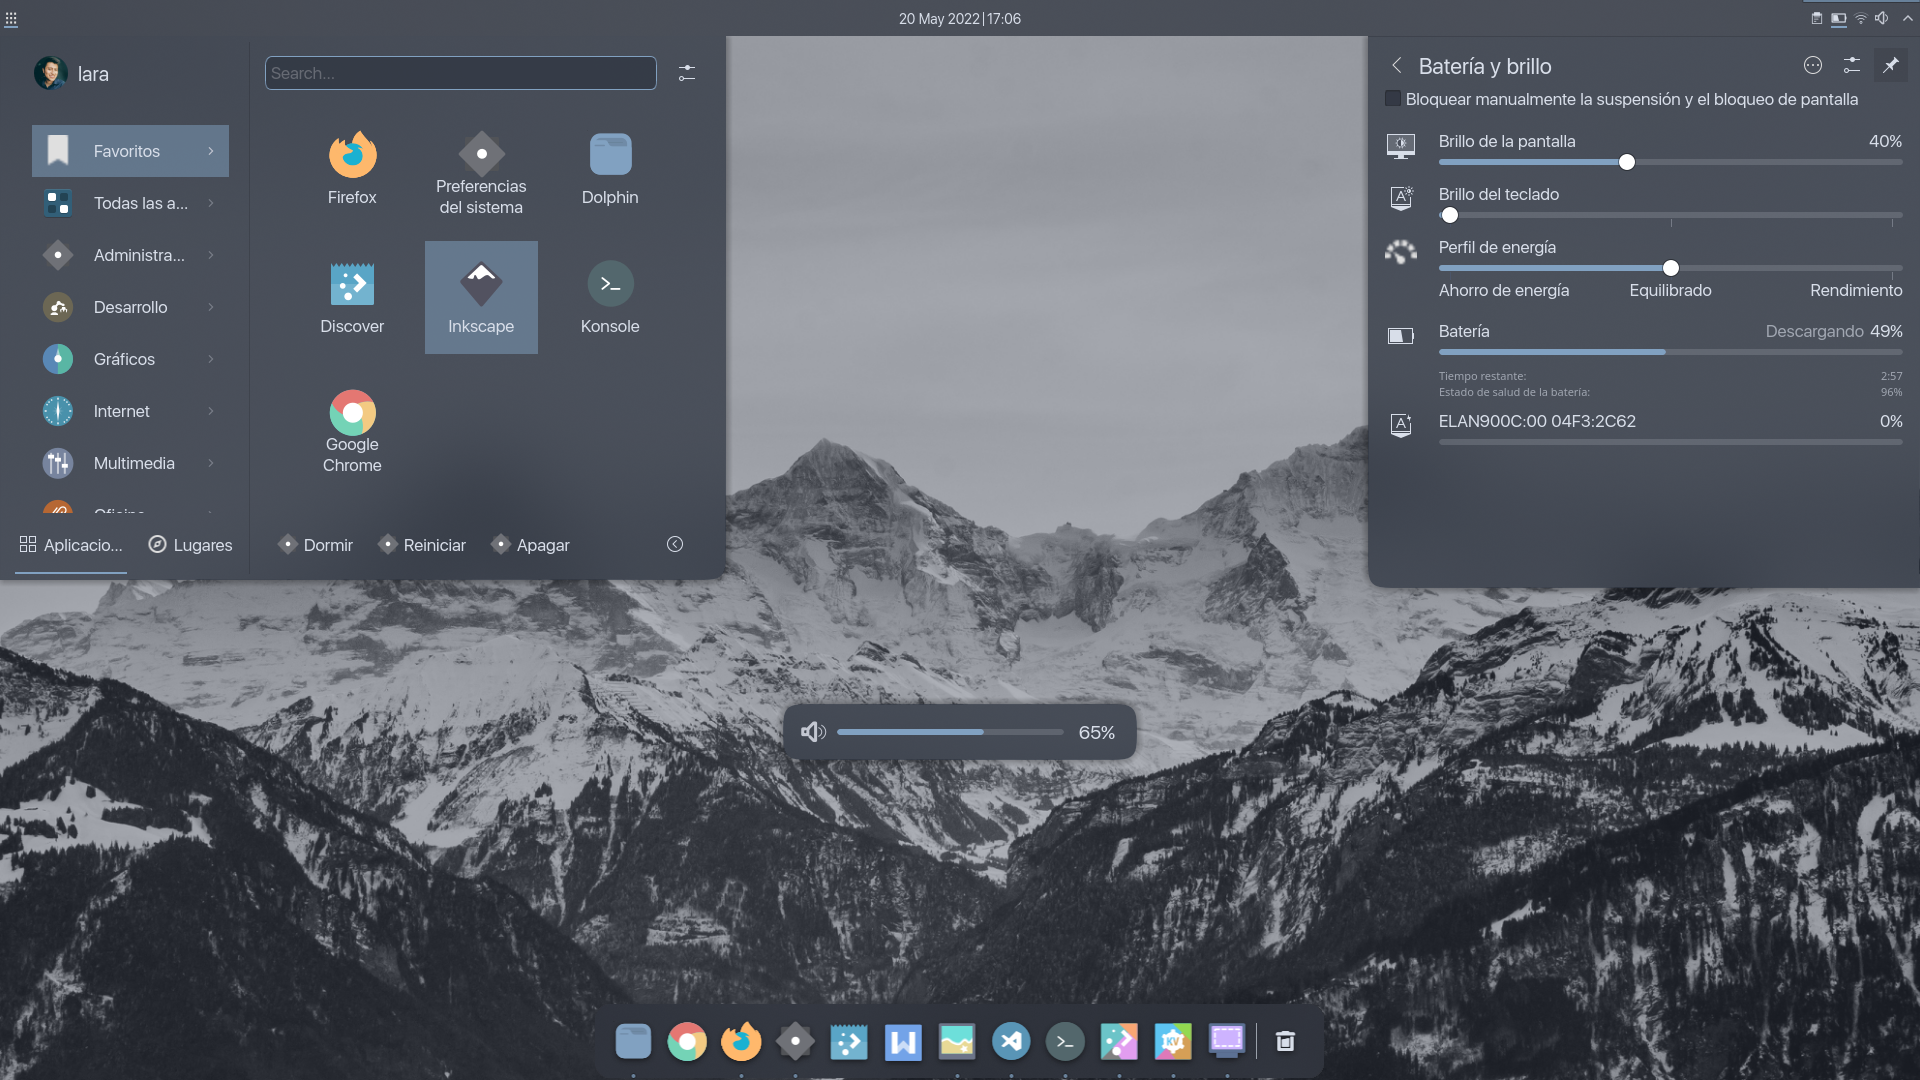Click the Apagar button
The height and width of the screenshot is (1080, 1920).
point(530,545)
